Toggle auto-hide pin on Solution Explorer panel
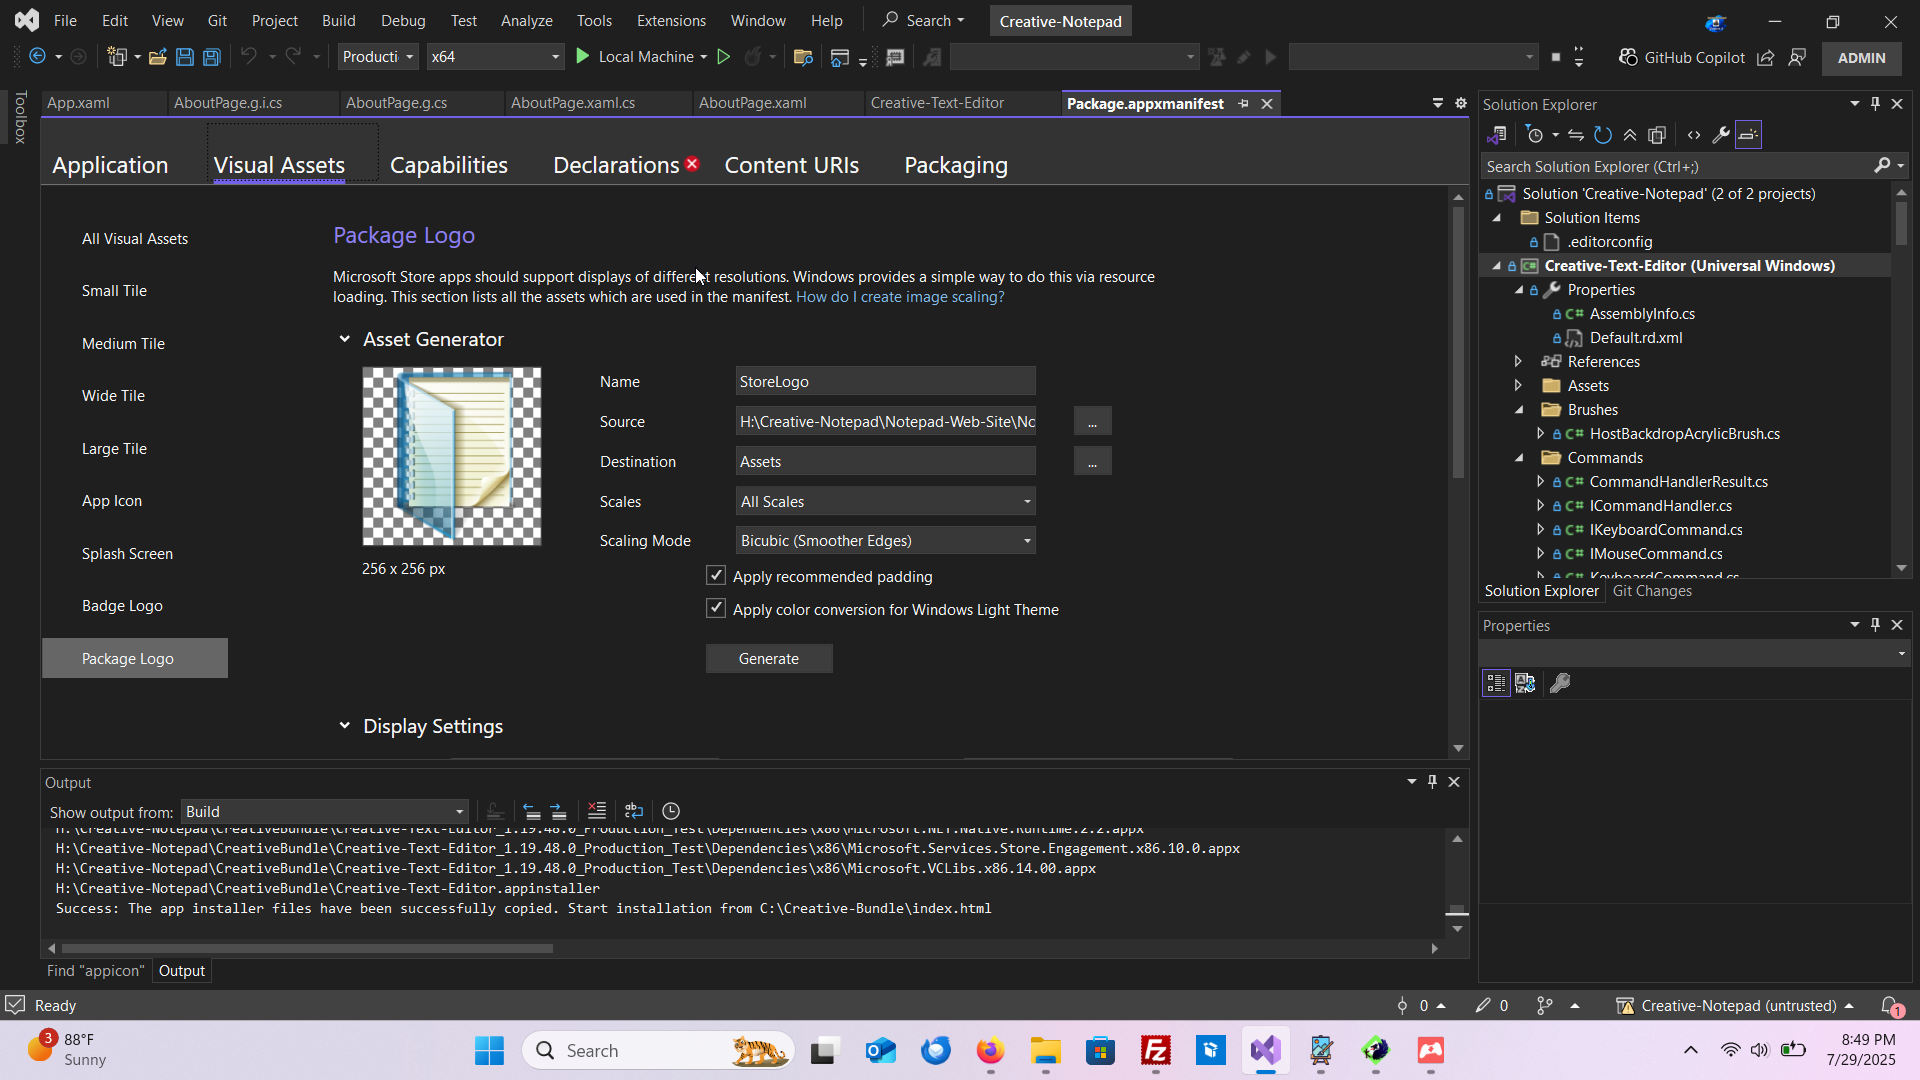This screenshot has width=1920, height=1080. click(x=1875, y=104)
